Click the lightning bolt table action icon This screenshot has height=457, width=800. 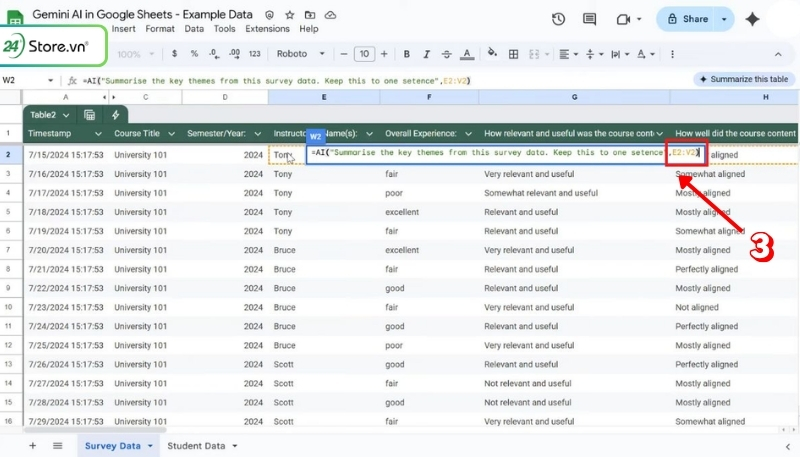116,115
